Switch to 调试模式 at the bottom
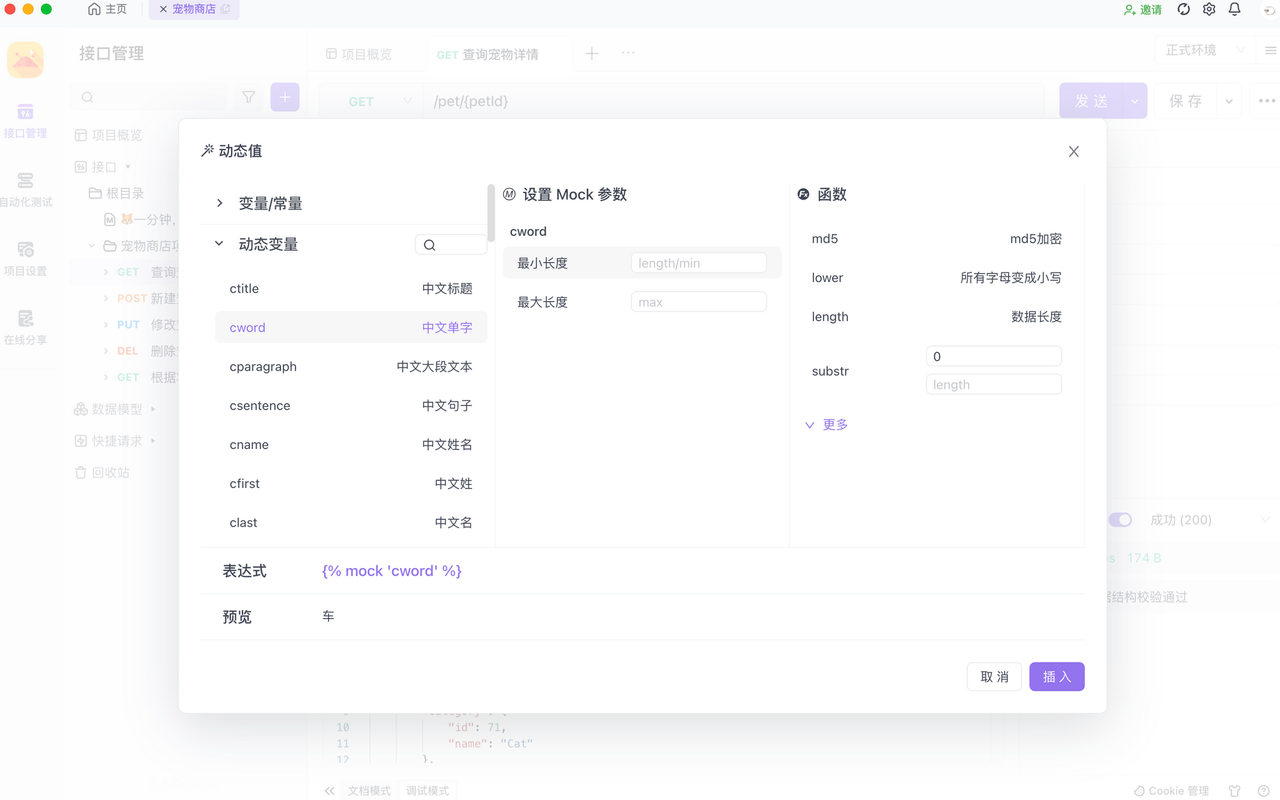The width and height of the screenshot is (1280, 800). click(x=428, y=789)
